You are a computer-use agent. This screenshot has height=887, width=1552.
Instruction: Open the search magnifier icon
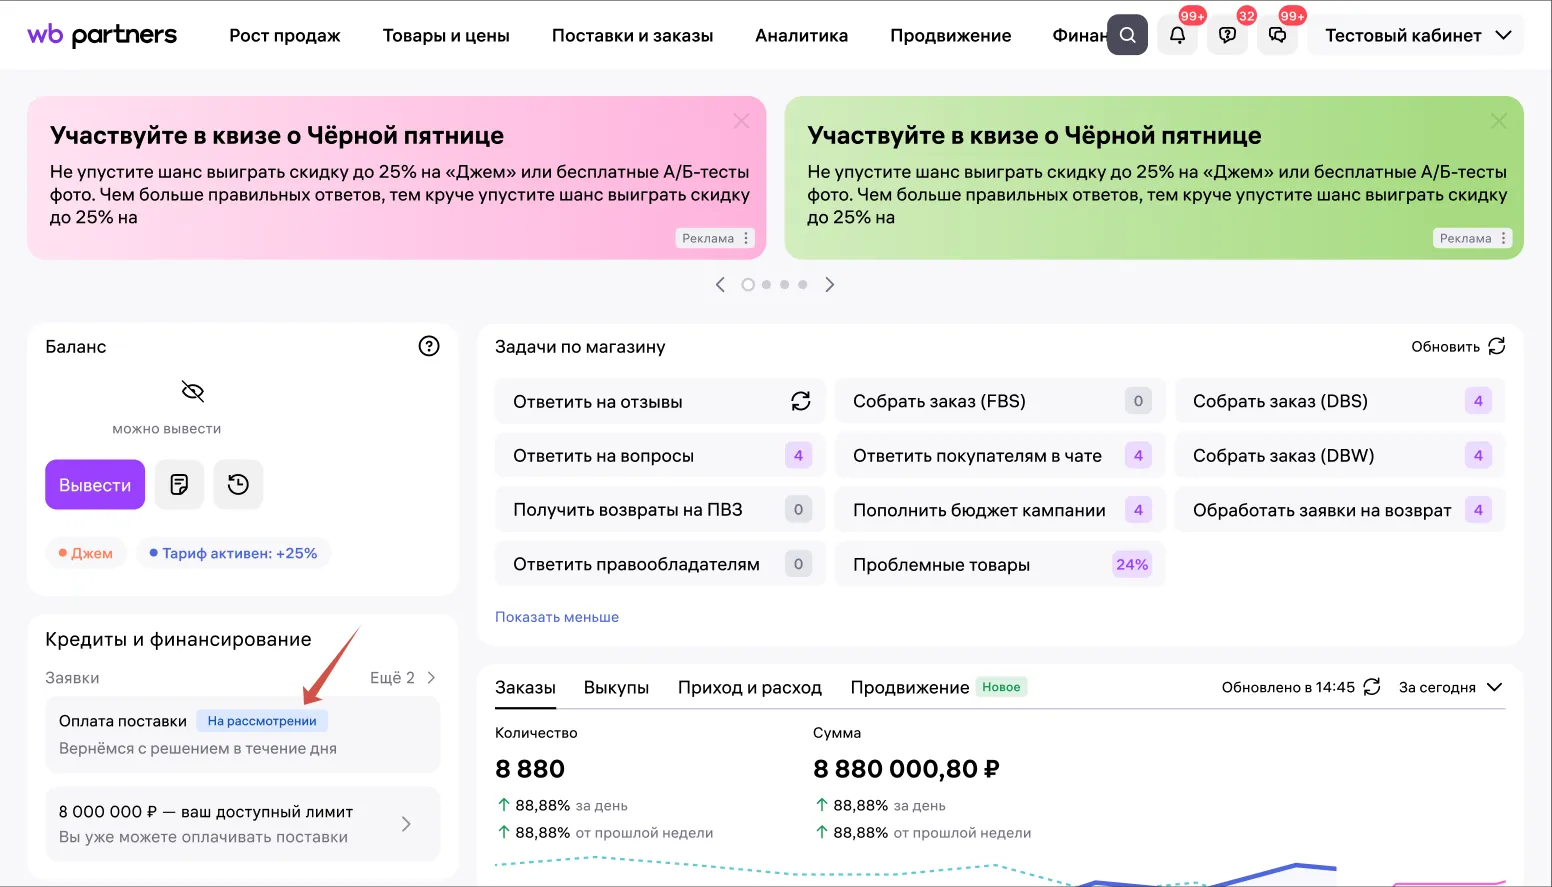pos(1127,35)
